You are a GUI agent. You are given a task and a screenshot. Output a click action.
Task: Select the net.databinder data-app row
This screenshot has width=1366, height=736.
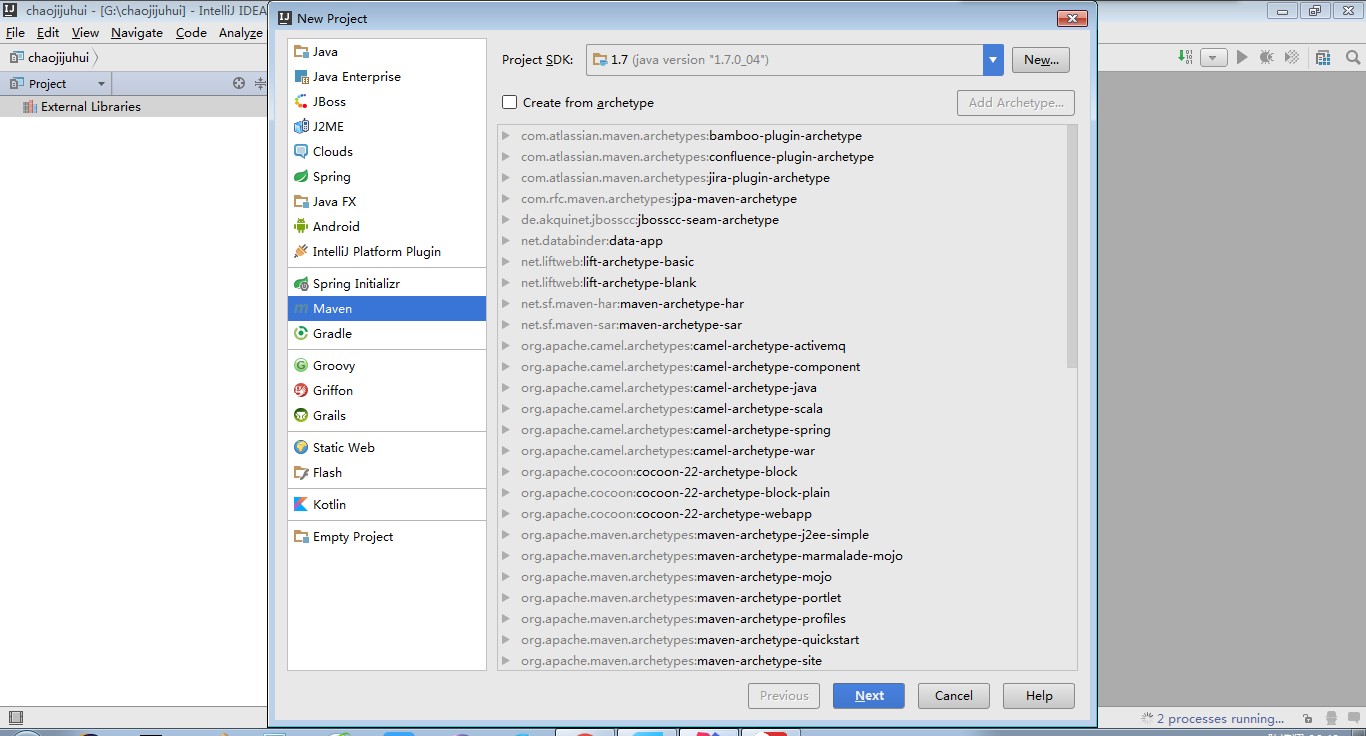(782, 241)
